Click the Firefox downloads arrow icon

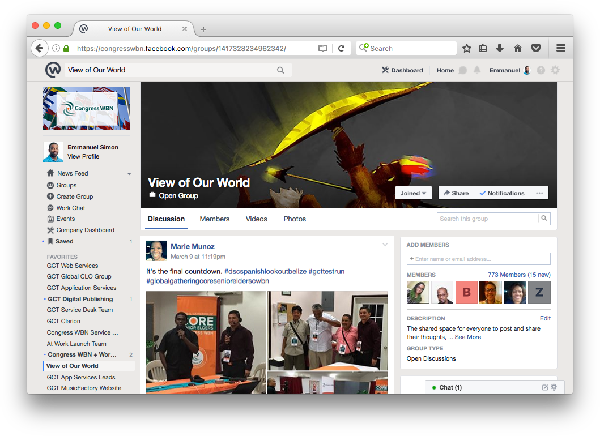[x=499, y=48]
